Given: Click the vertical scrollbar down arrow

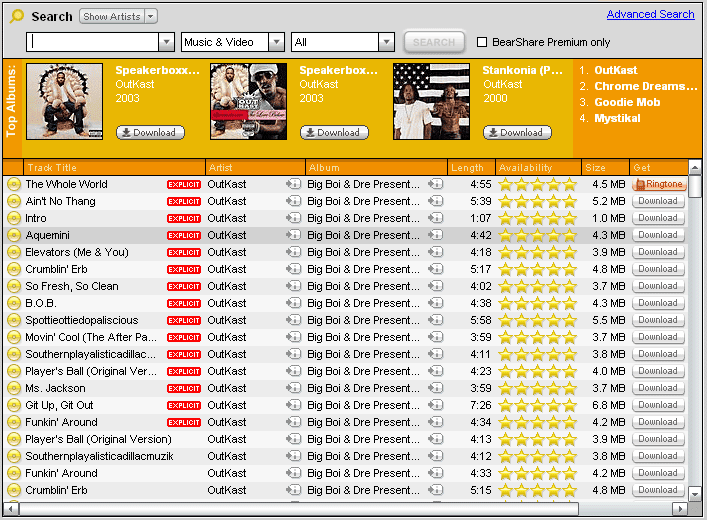Looking at the screenshot, I should 695,493.
